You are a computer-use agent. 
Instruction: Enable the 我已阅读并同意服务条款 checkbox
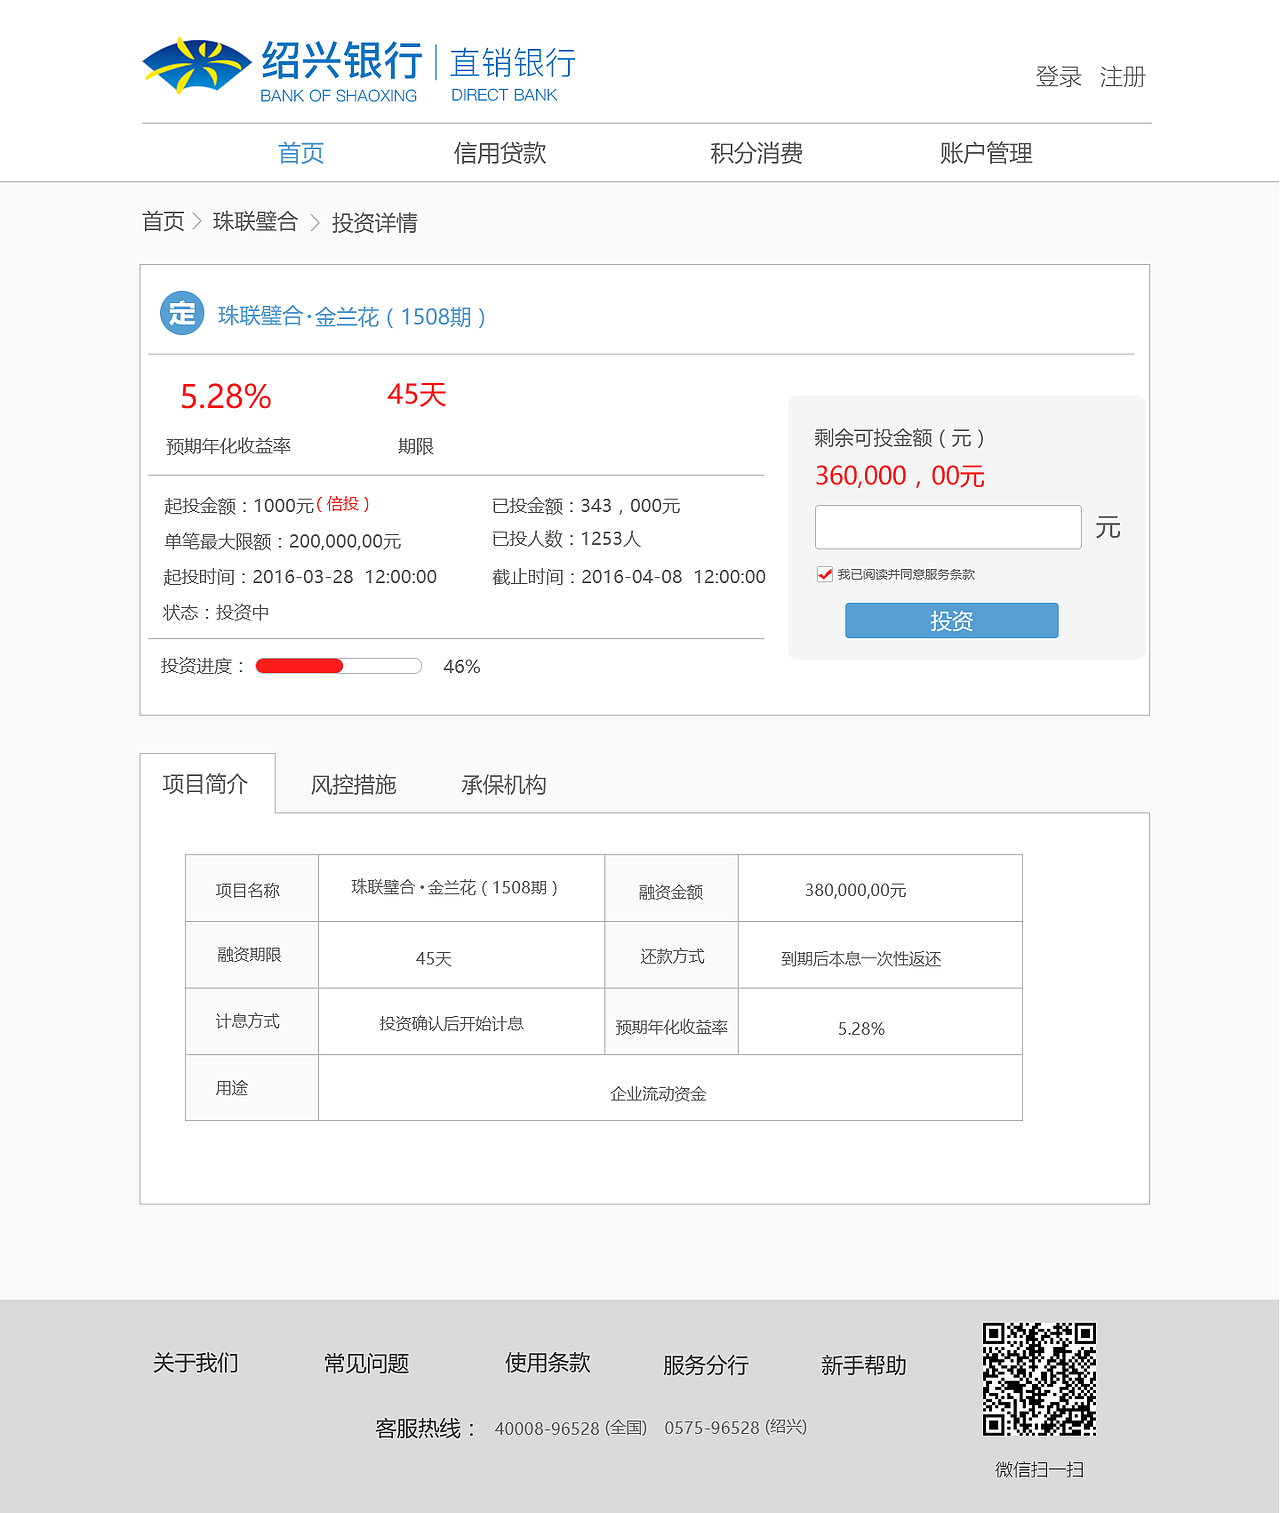(x=824, y=573)
